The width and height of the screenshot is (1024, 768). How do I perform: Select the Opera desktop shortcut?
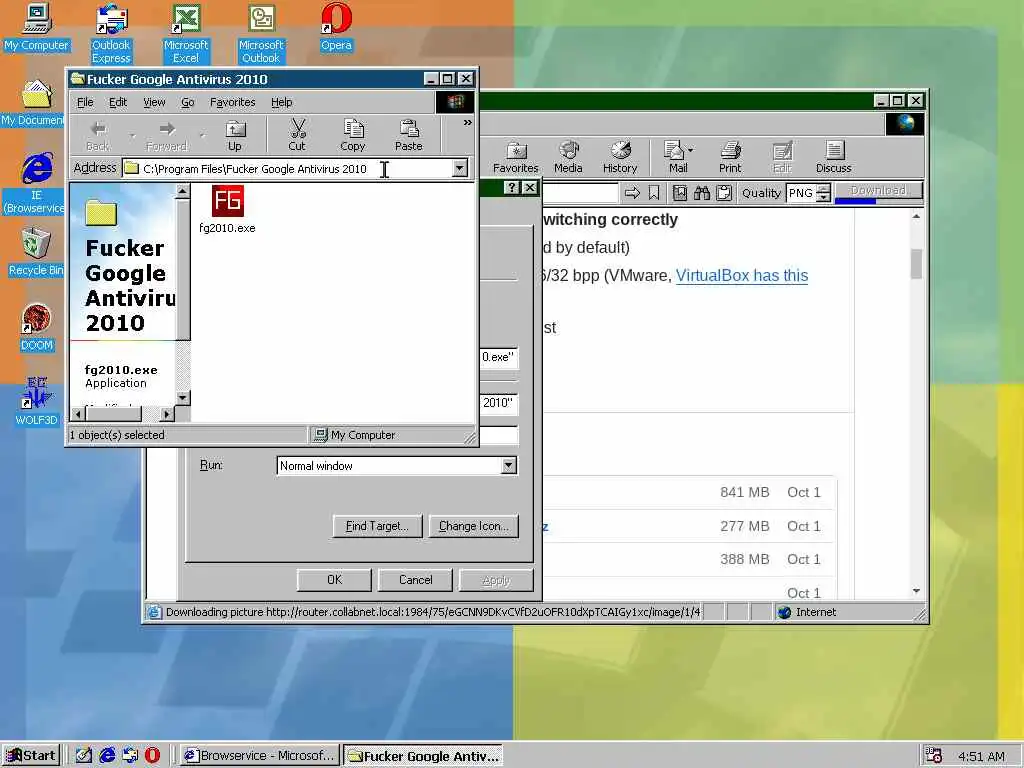336,27
